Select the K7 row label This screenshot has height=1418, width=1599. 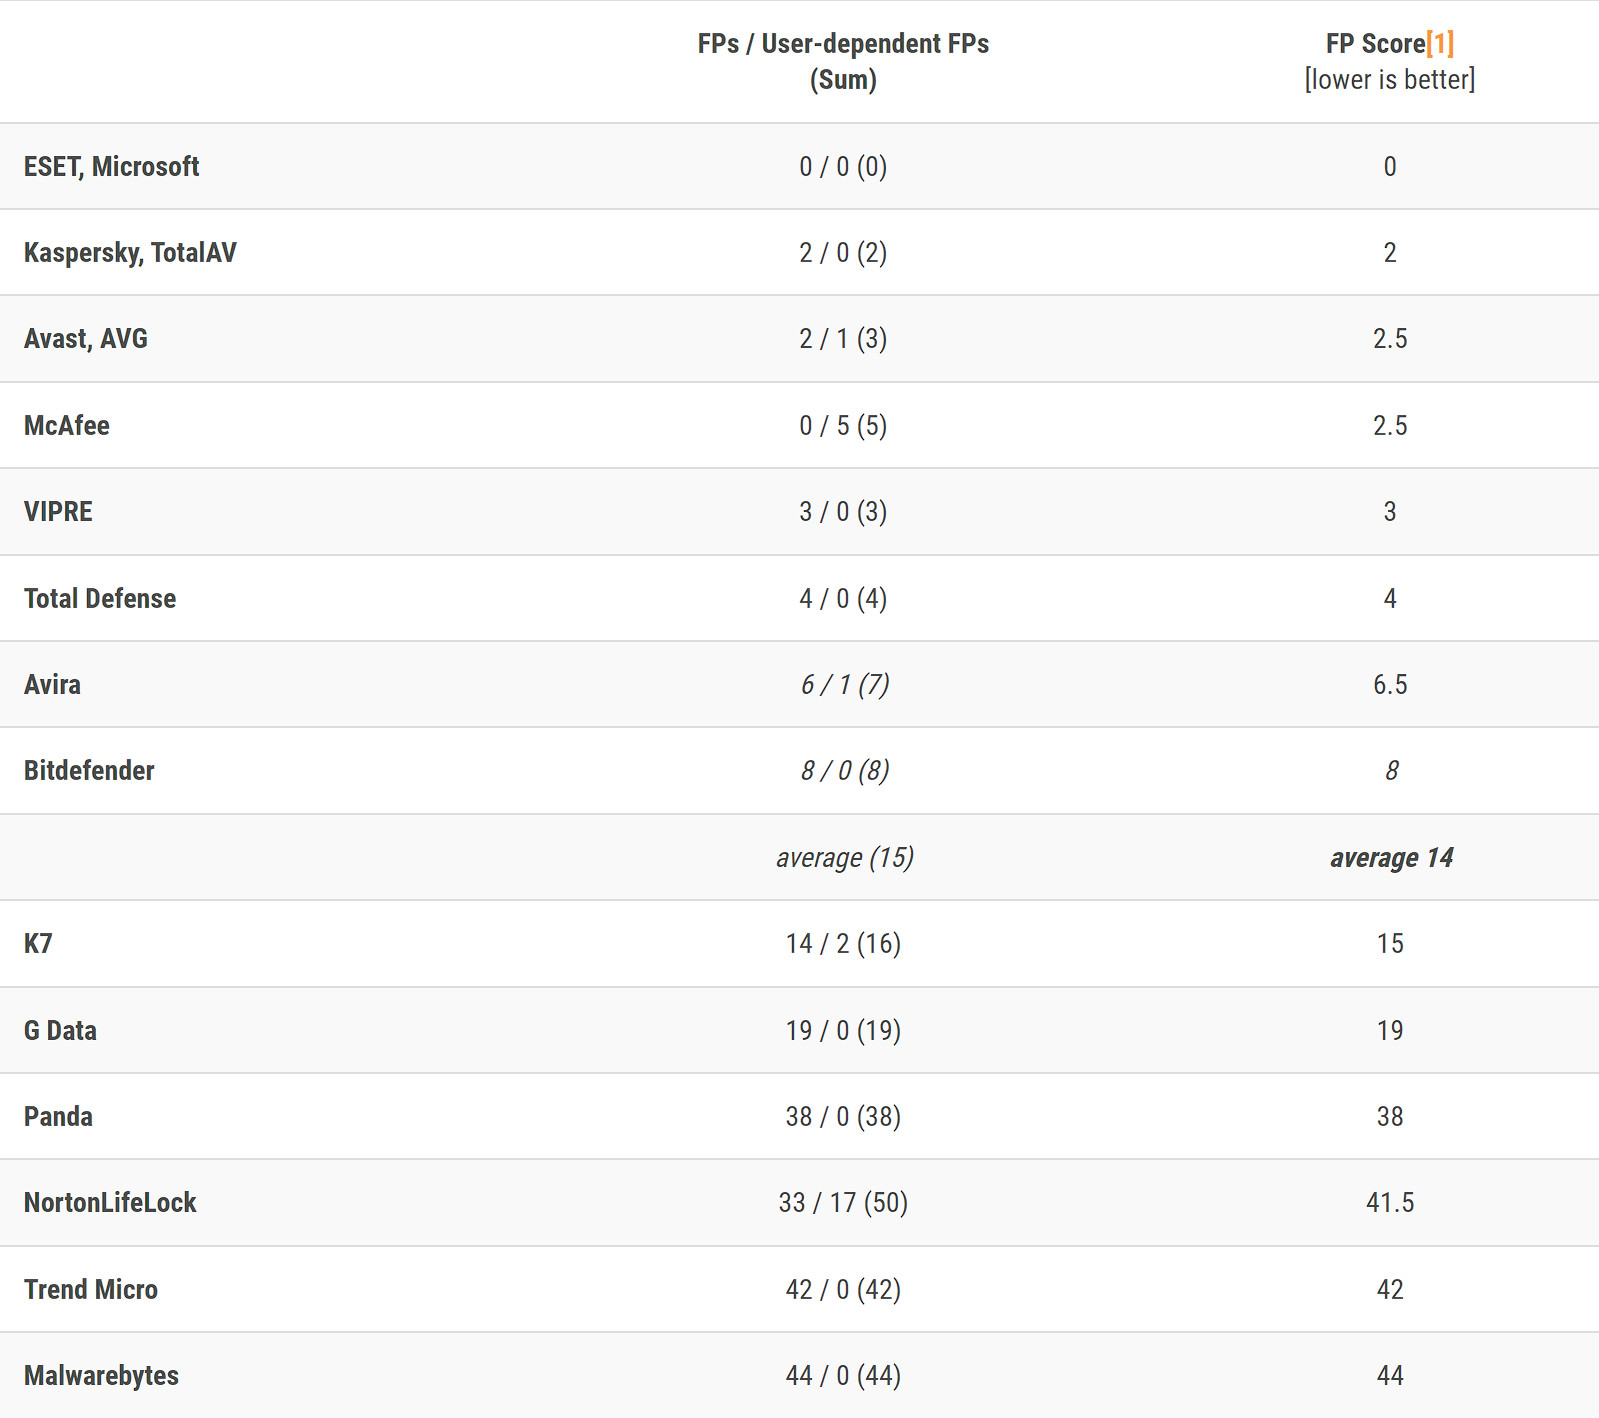click(x=38, y=944)
